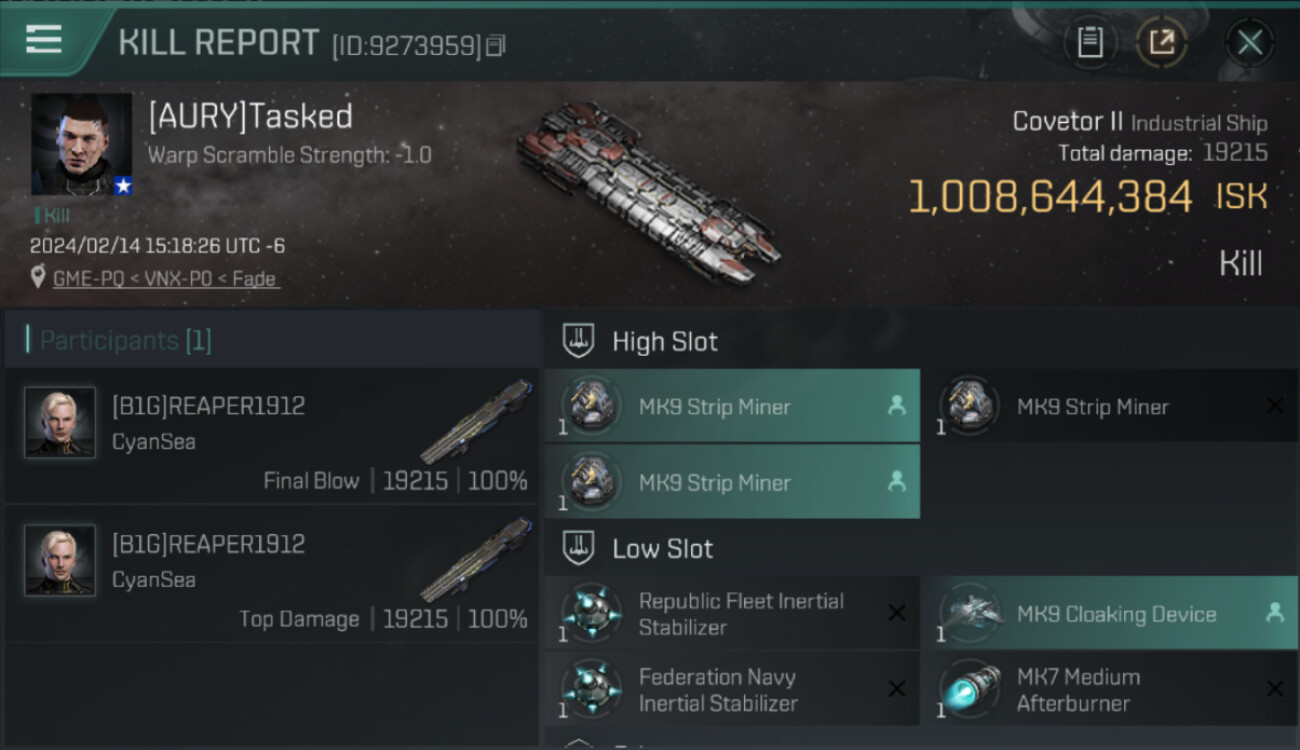Collapse the Low Slot section

580,548
